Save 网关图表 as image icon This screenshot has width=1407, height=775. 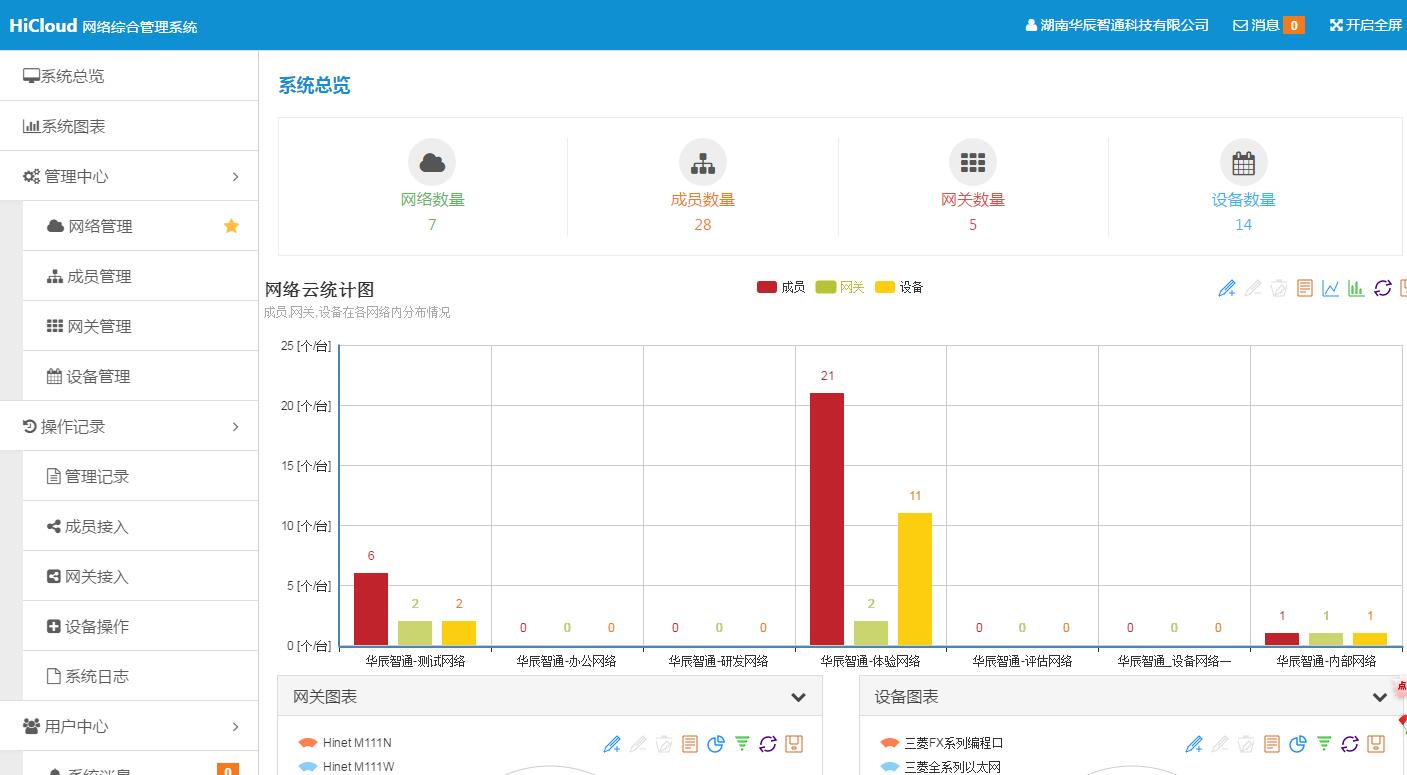794,744
